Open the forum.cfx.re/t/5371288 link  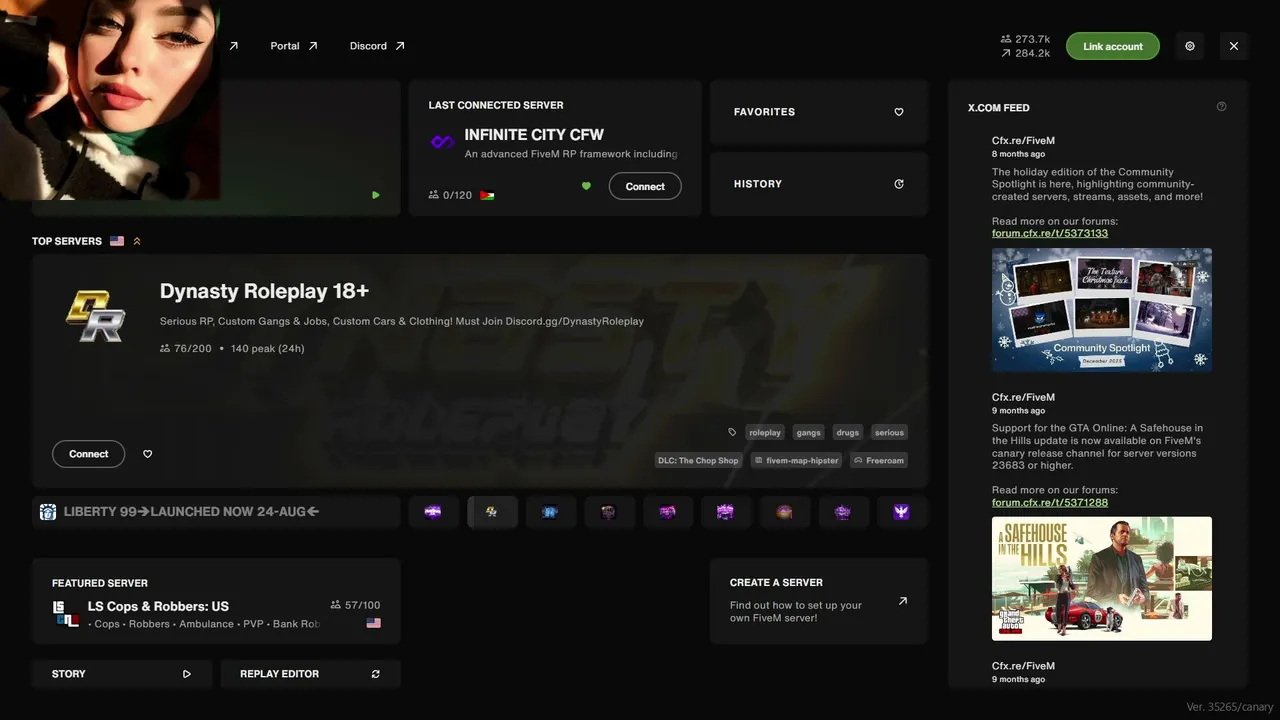[x=1050, y=502]
